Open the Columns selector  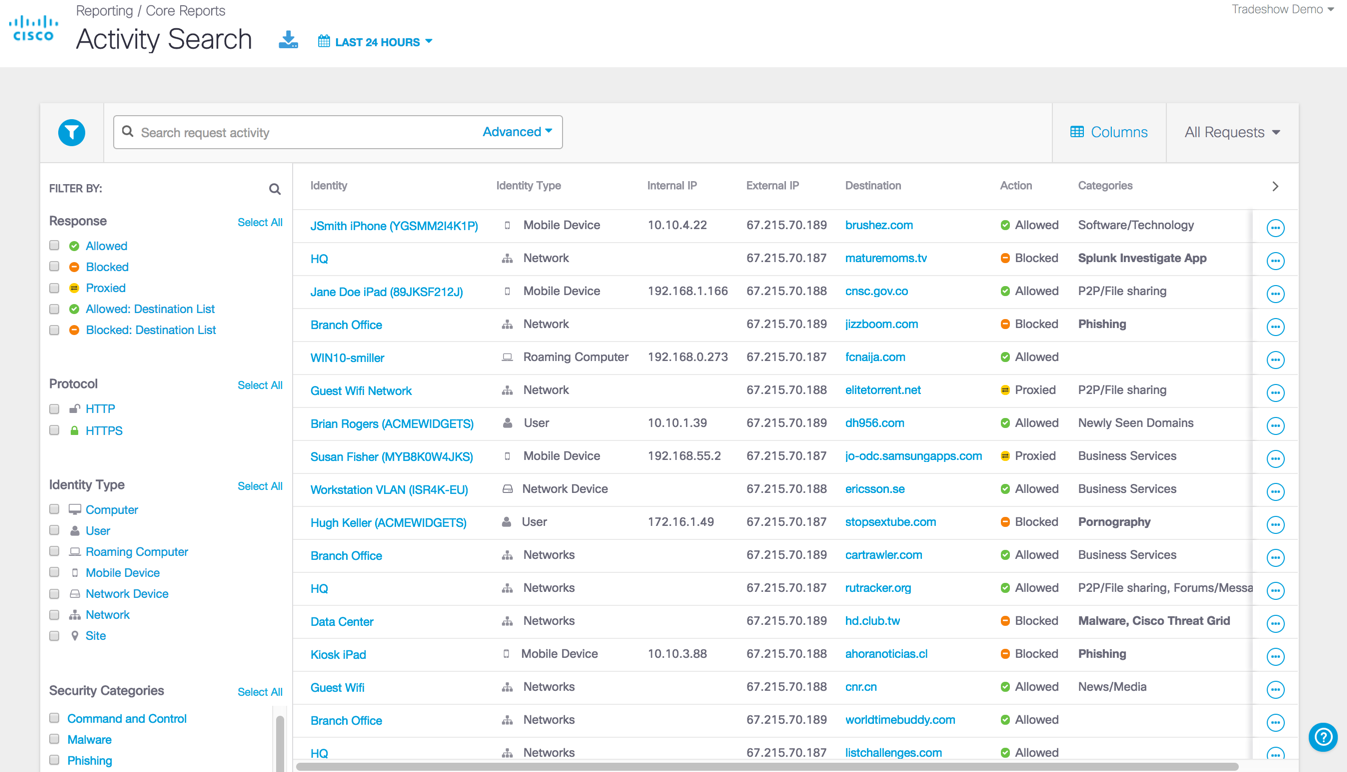[1109, 132]
